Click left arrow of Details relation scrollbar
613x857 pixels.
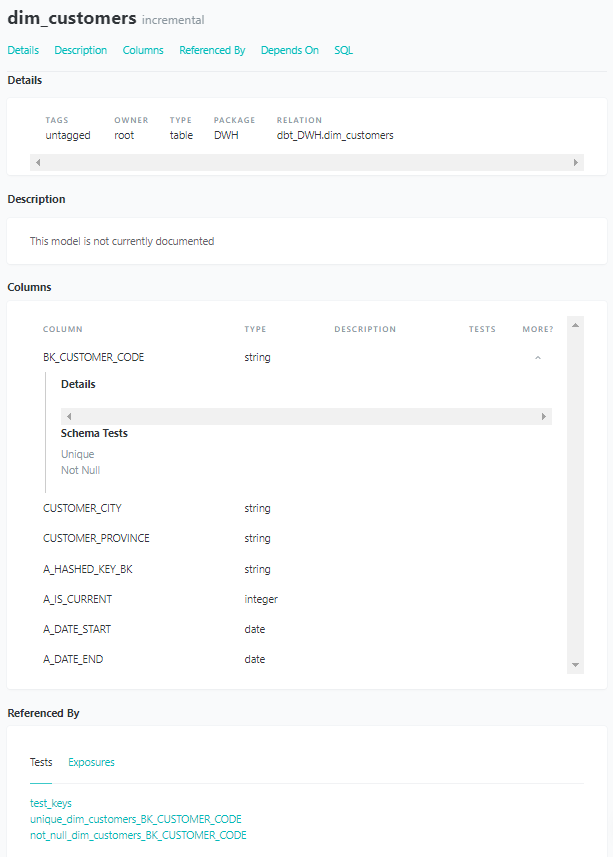click(38, 162)
